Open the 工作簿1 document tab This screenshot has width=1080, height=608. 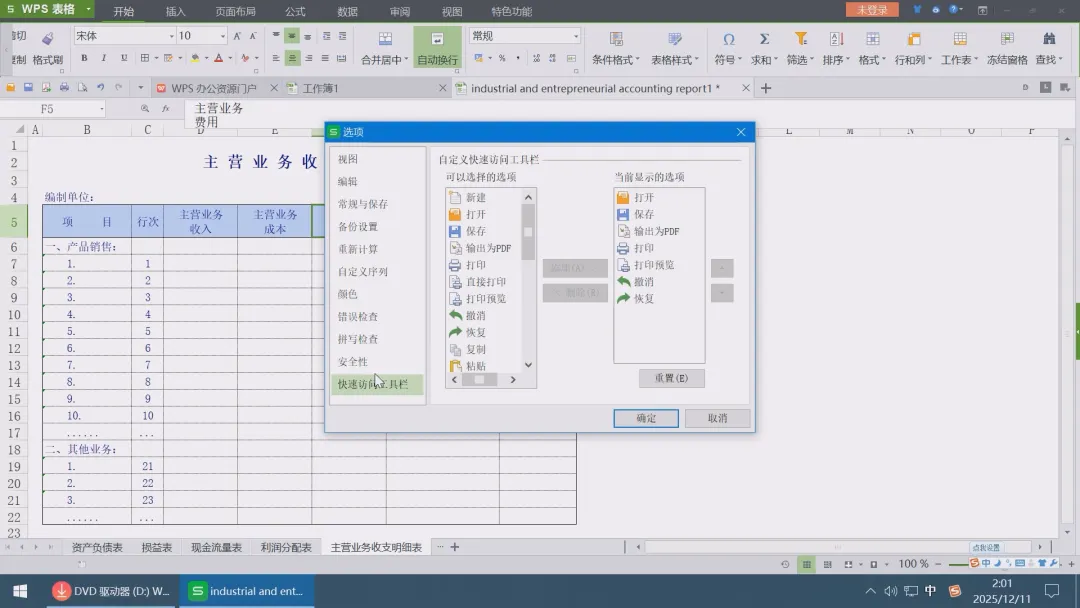[320, 88]
